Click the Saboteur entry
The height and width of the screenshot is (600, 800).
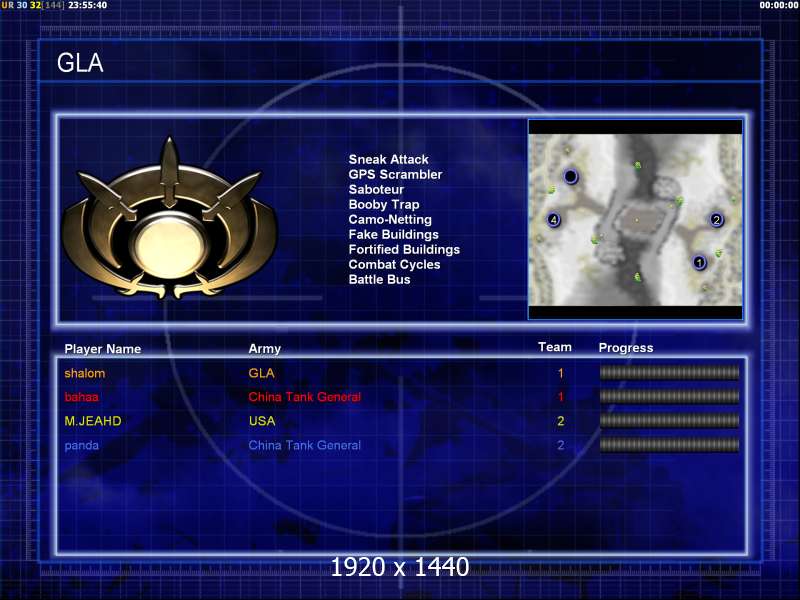376,189
